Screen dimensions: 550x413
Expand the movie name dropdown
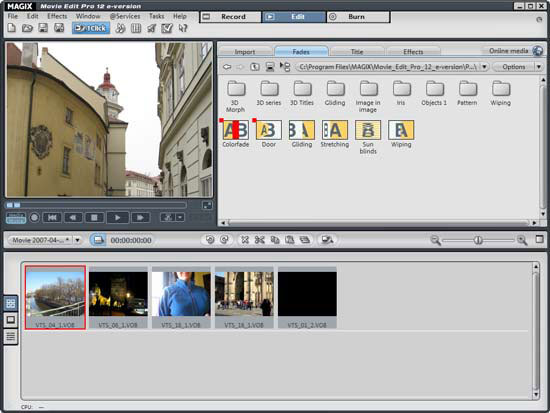click(x=78, y=240)
